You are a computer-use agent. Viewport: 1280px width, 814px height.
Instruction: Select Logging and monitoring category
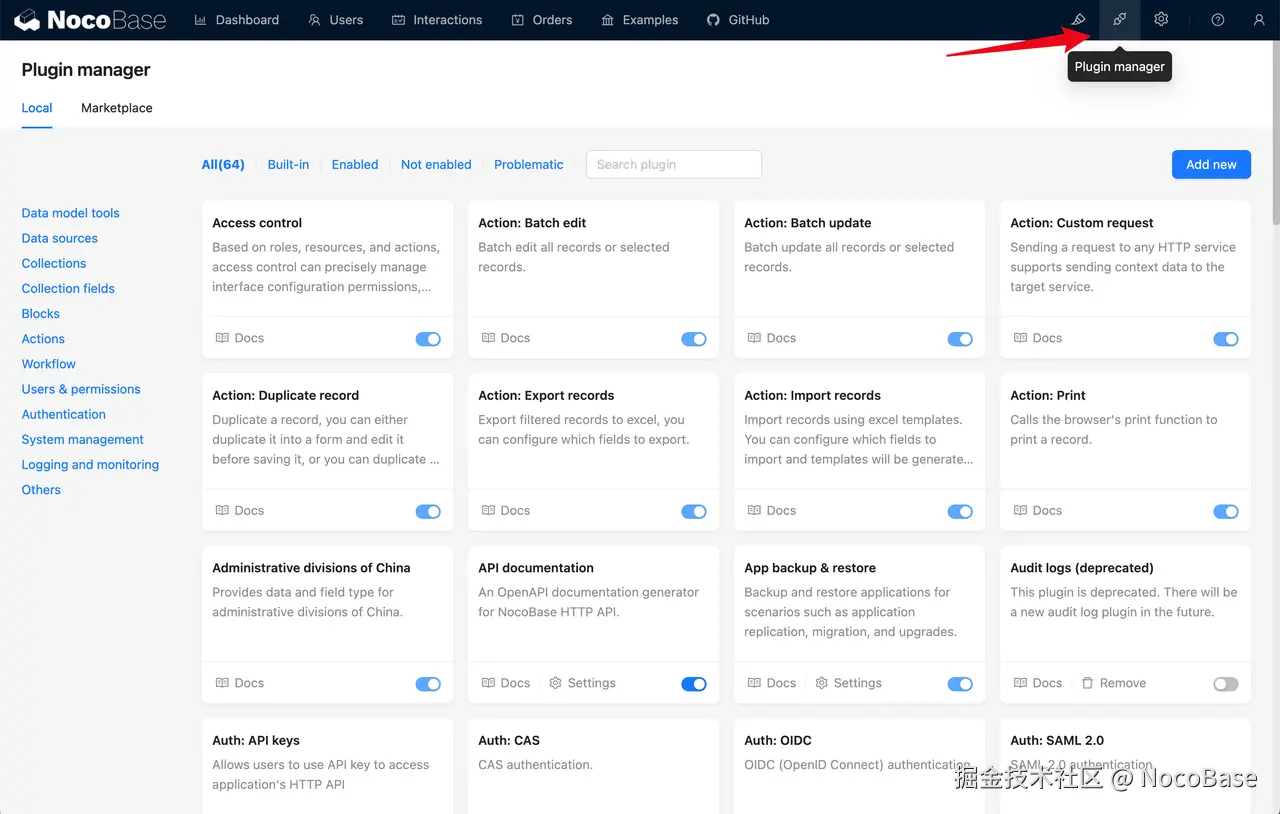click(x=90, y=464)
